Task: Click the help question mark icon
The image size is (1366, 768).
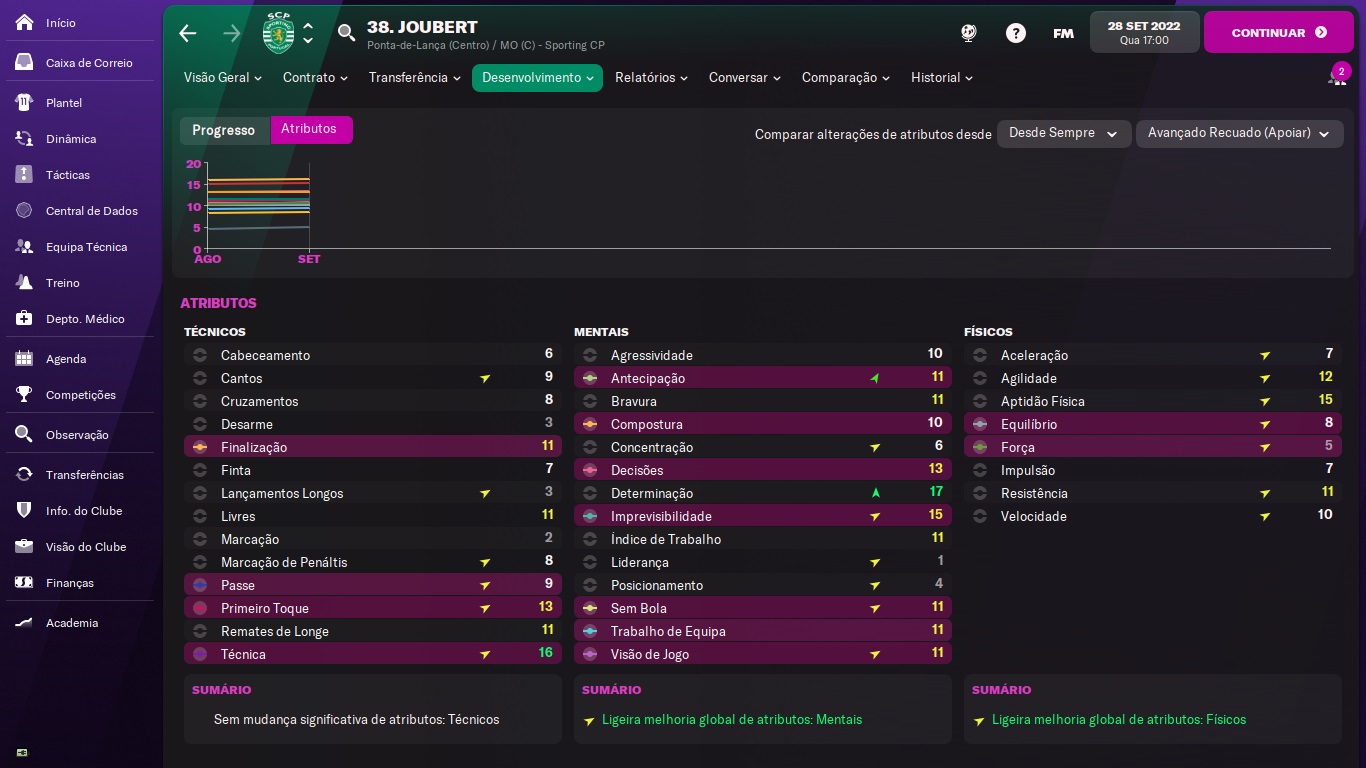Action: [x=1016, y=33]
